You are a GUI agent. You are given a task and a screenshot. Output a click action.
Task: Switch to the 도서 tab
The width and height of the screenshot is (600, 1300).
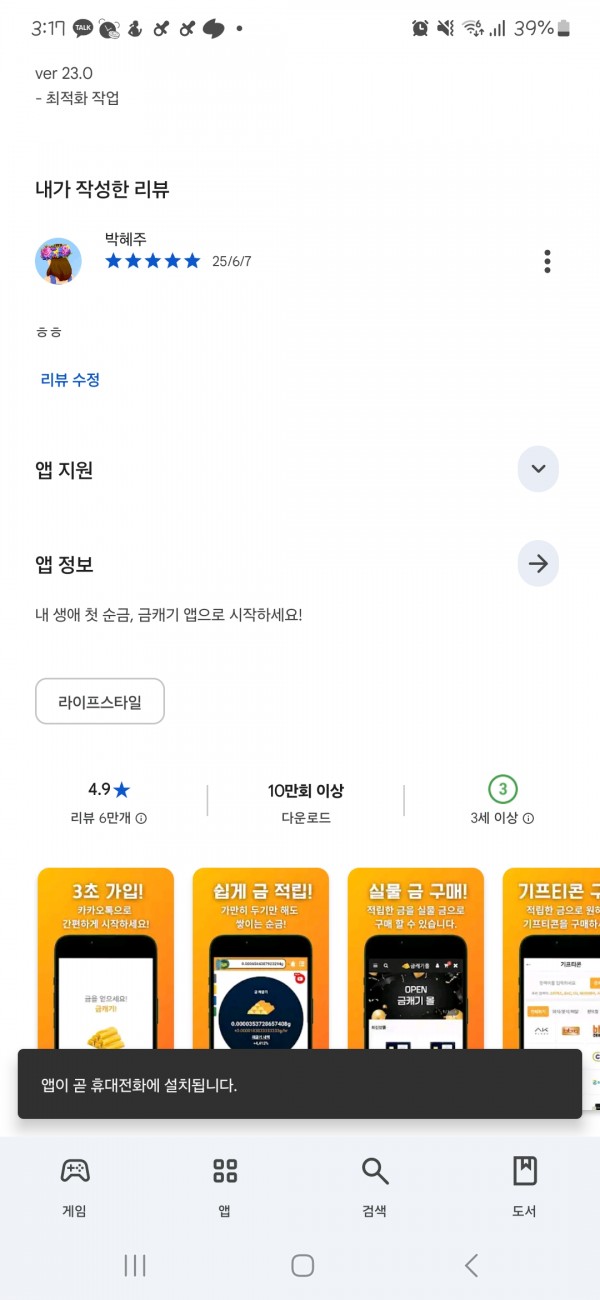[x=525, y=1187]
